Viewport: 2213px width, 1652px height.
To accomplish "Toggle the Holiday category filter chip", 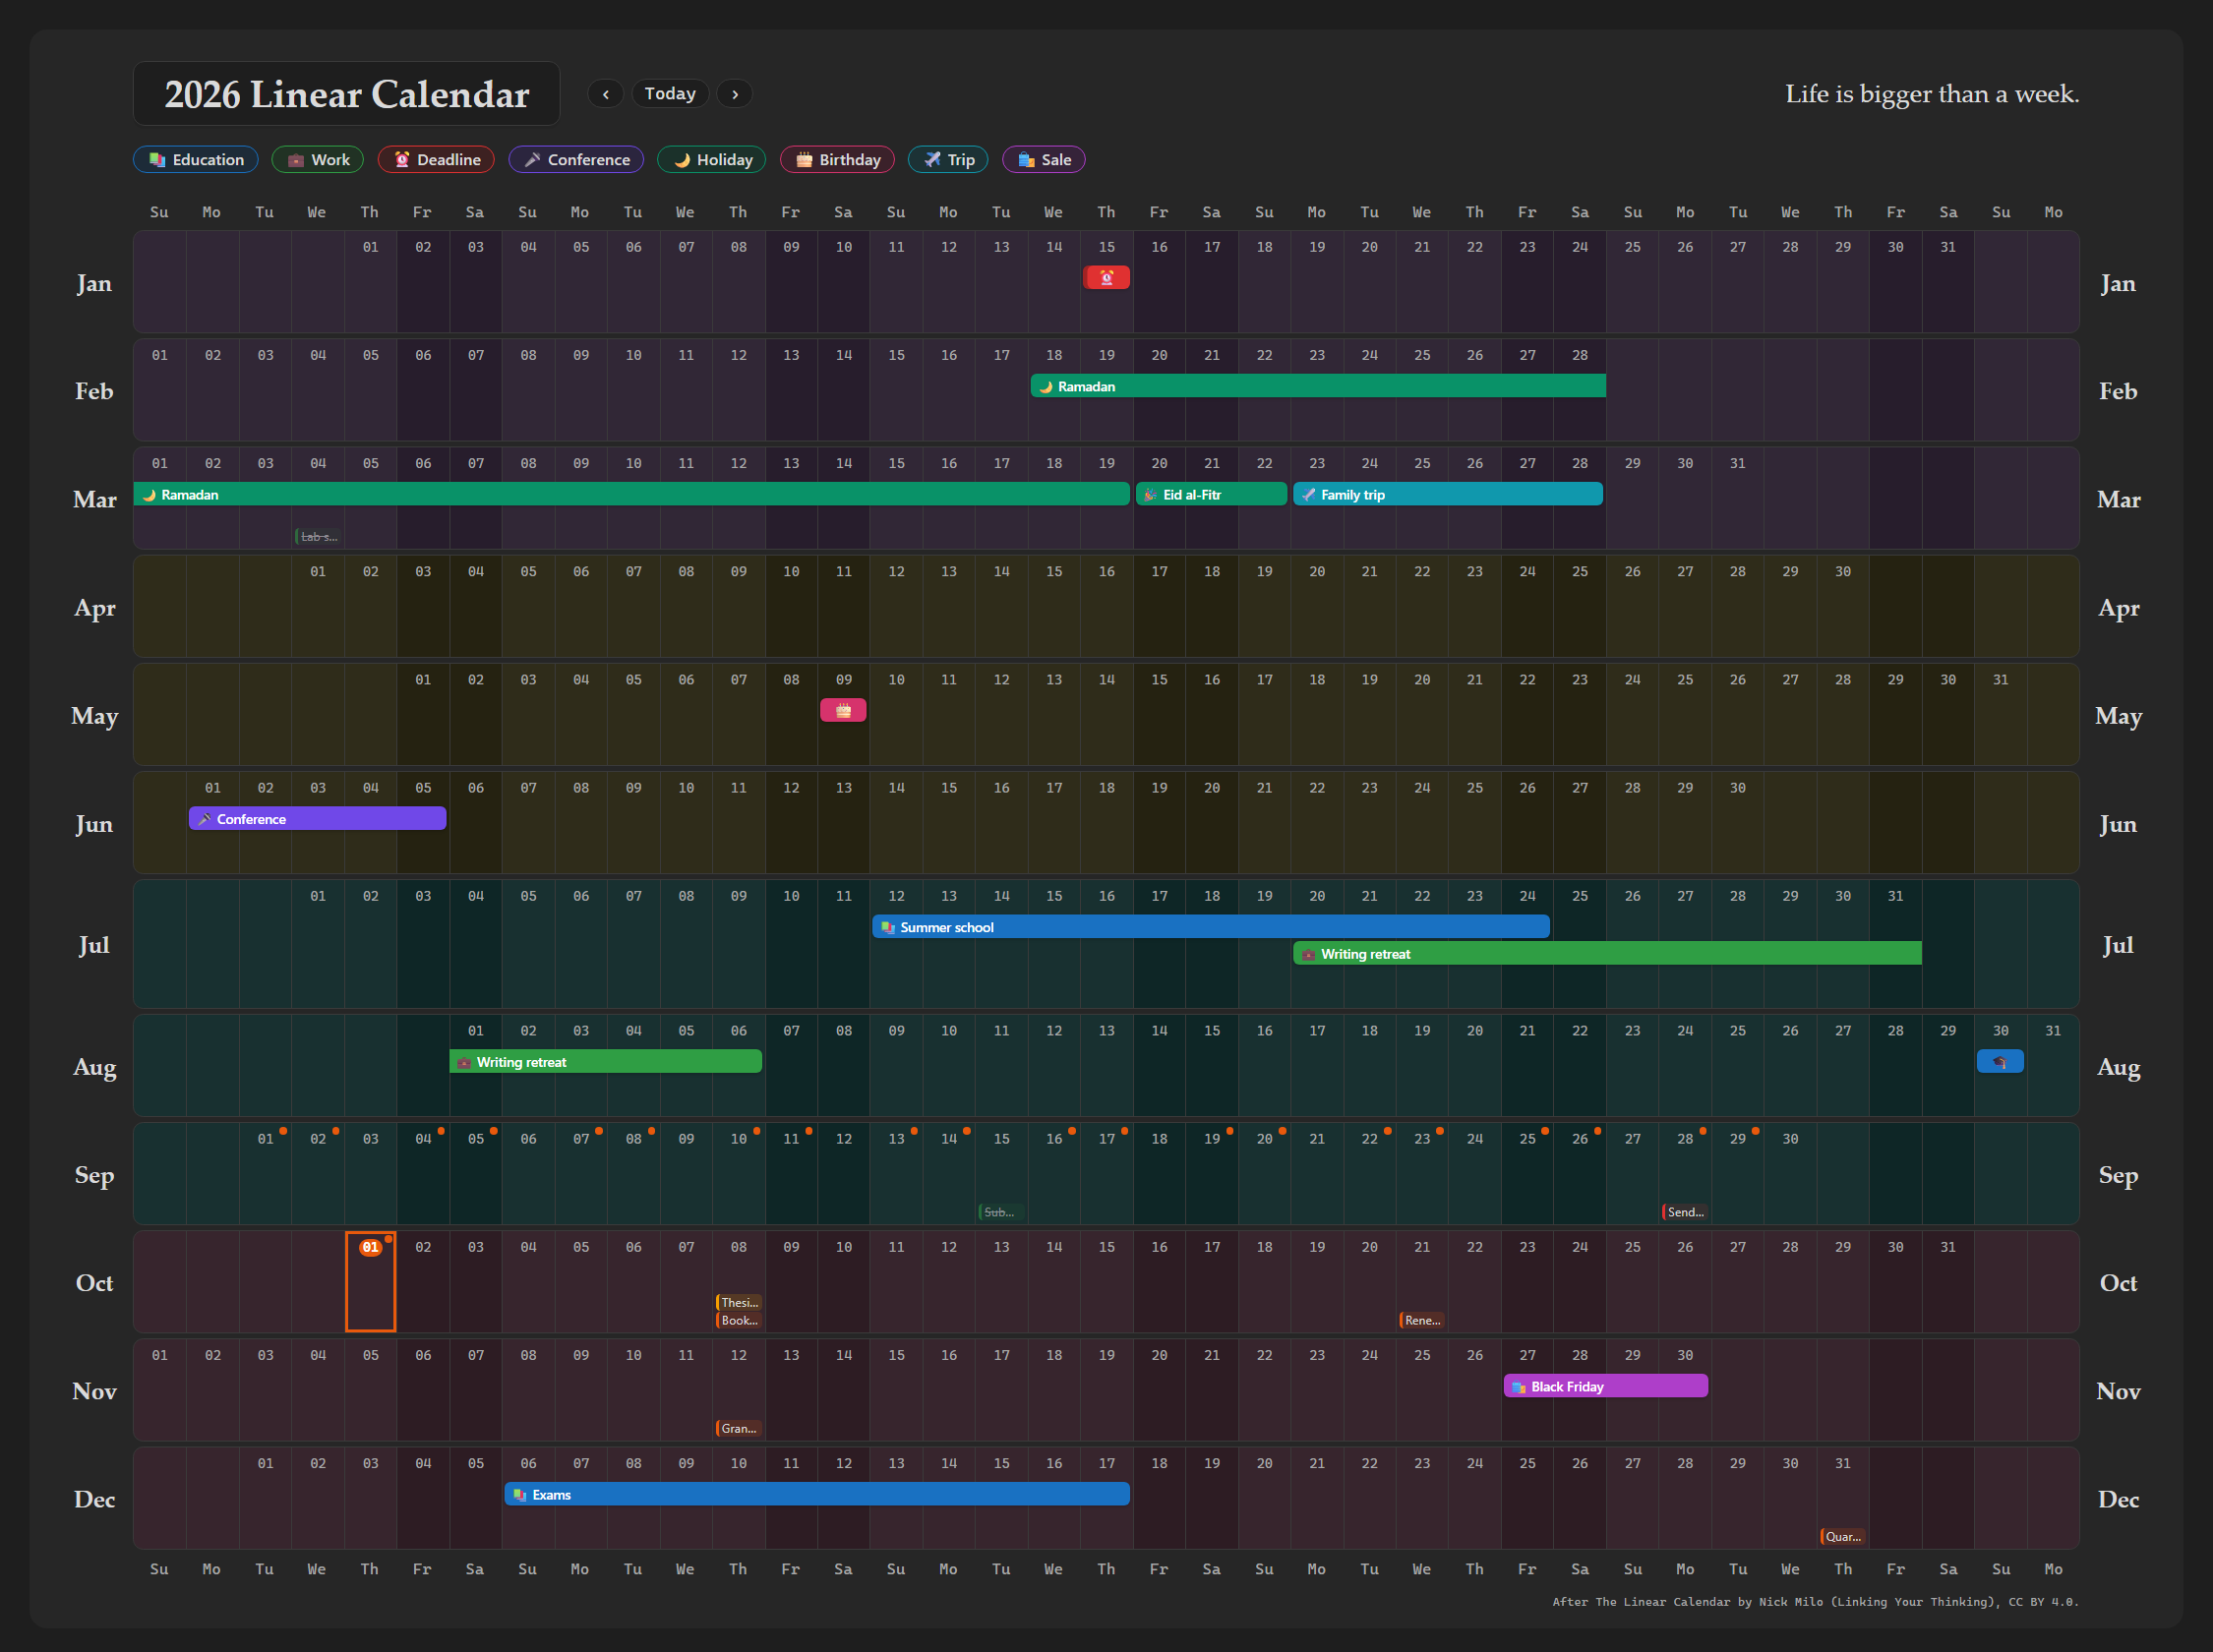I will [712, 160].
